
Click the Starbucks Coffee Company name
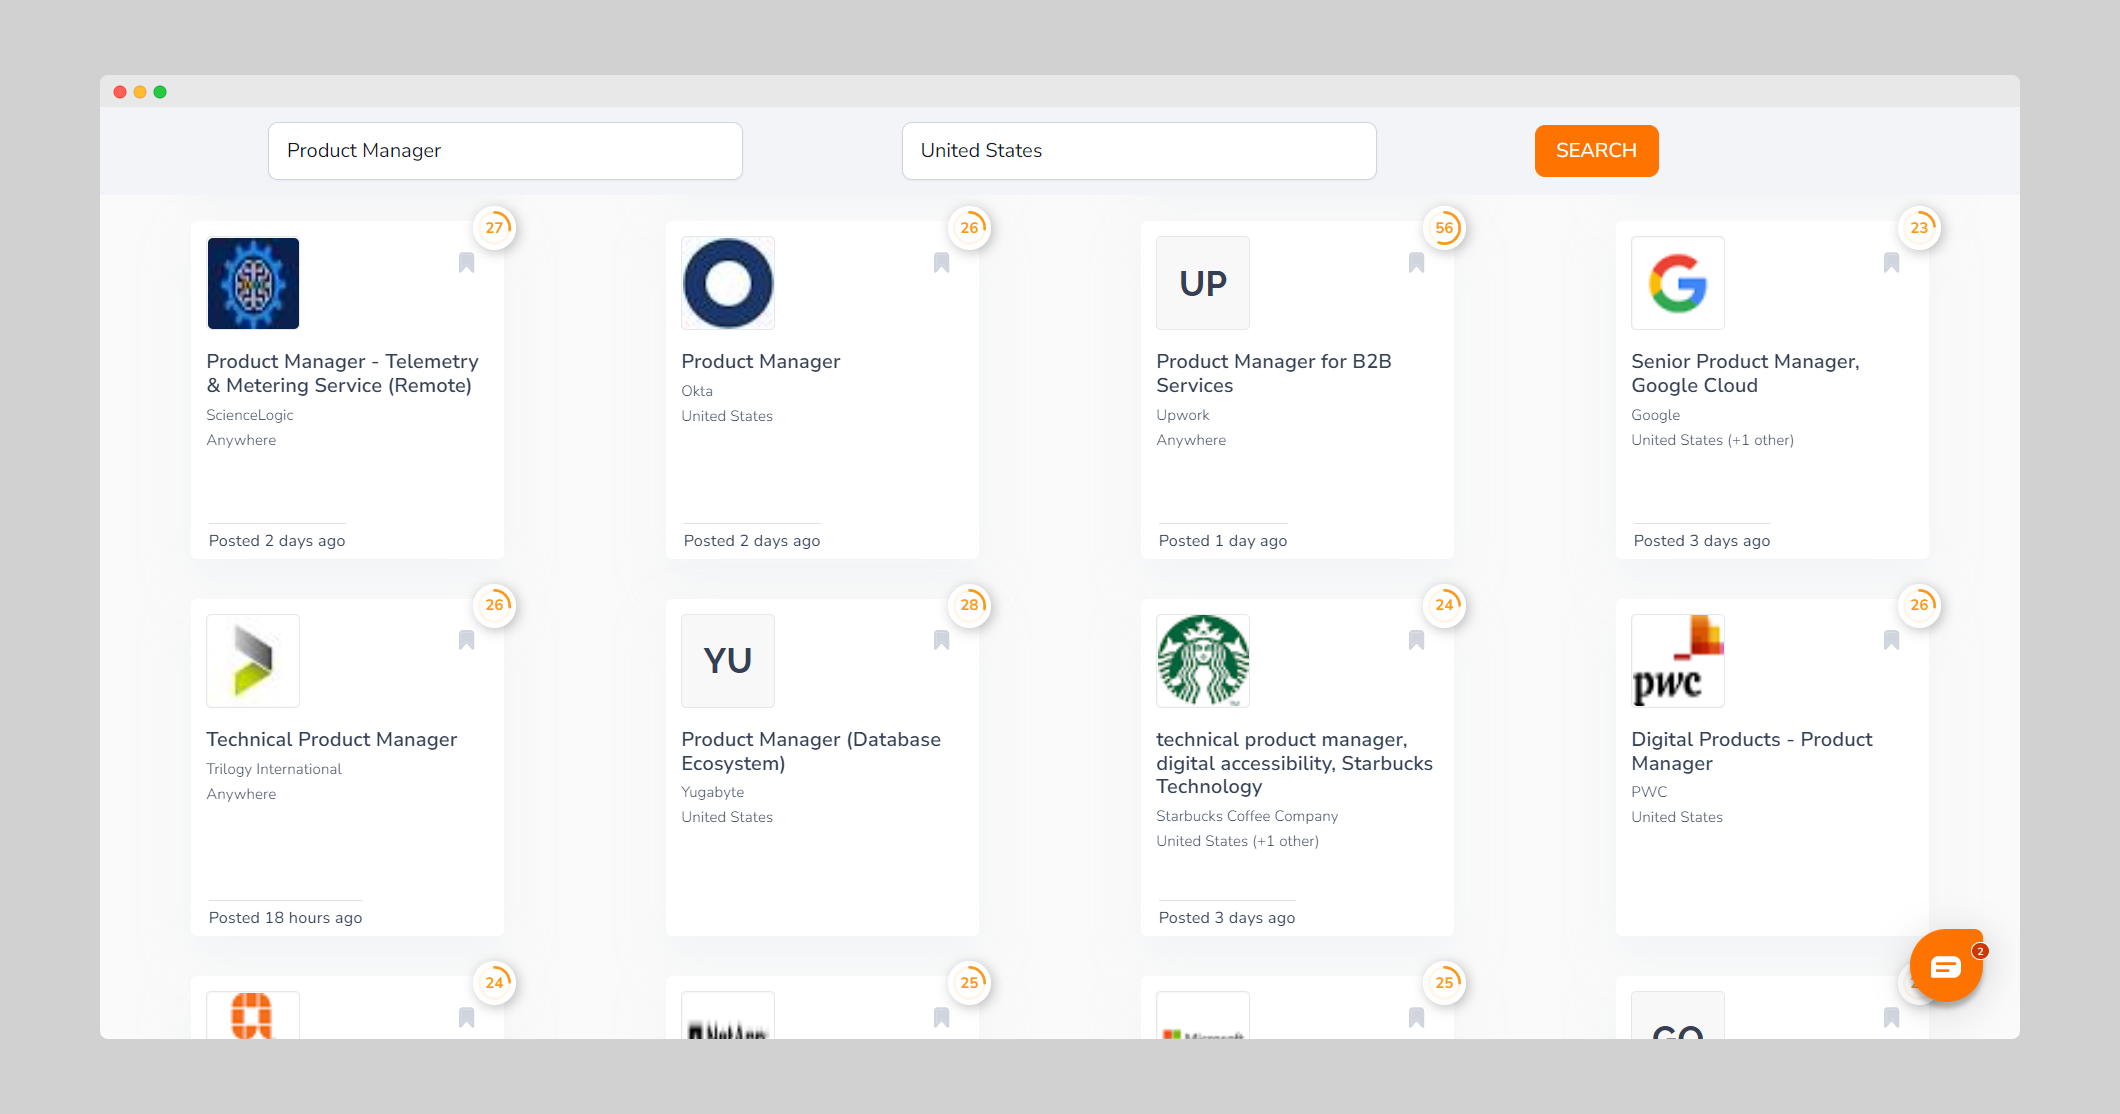1247,816
